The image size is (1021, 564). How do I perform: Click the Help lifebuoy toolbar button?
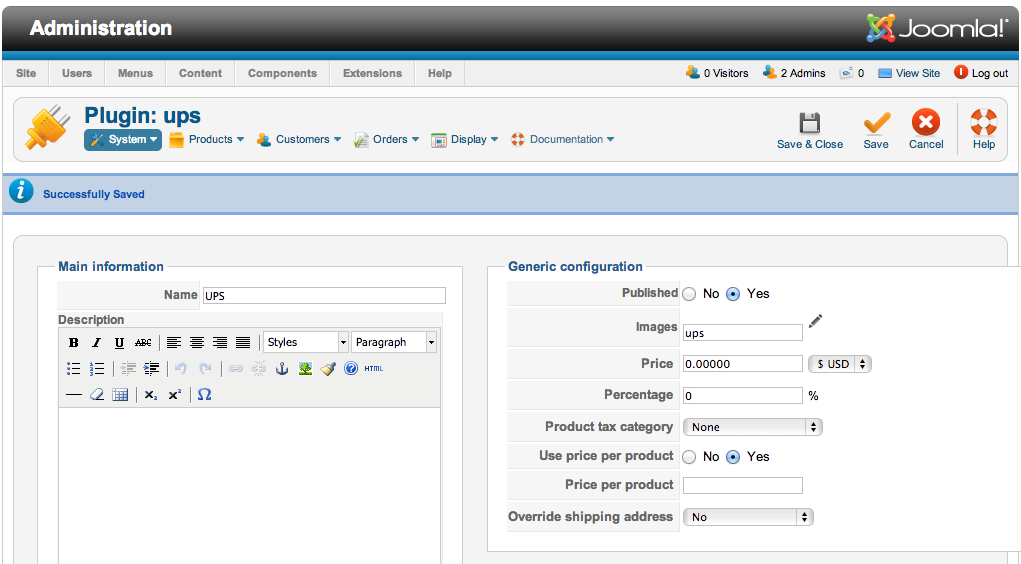pos(984,130)
